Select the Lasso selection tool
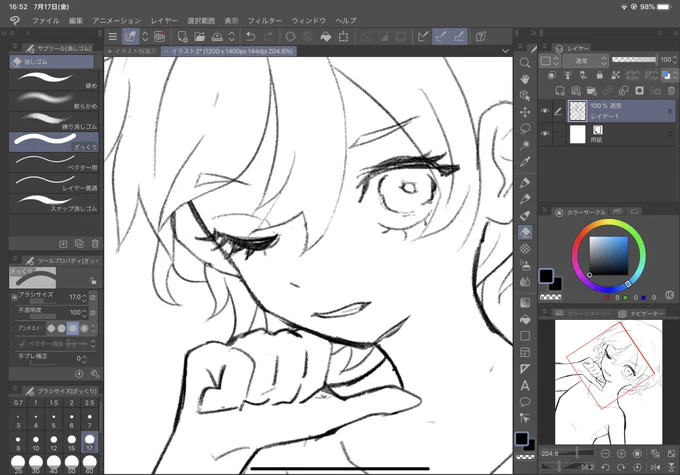Image resolution: width=680 pixels, height=475 pixels. [x=525, y=129]
